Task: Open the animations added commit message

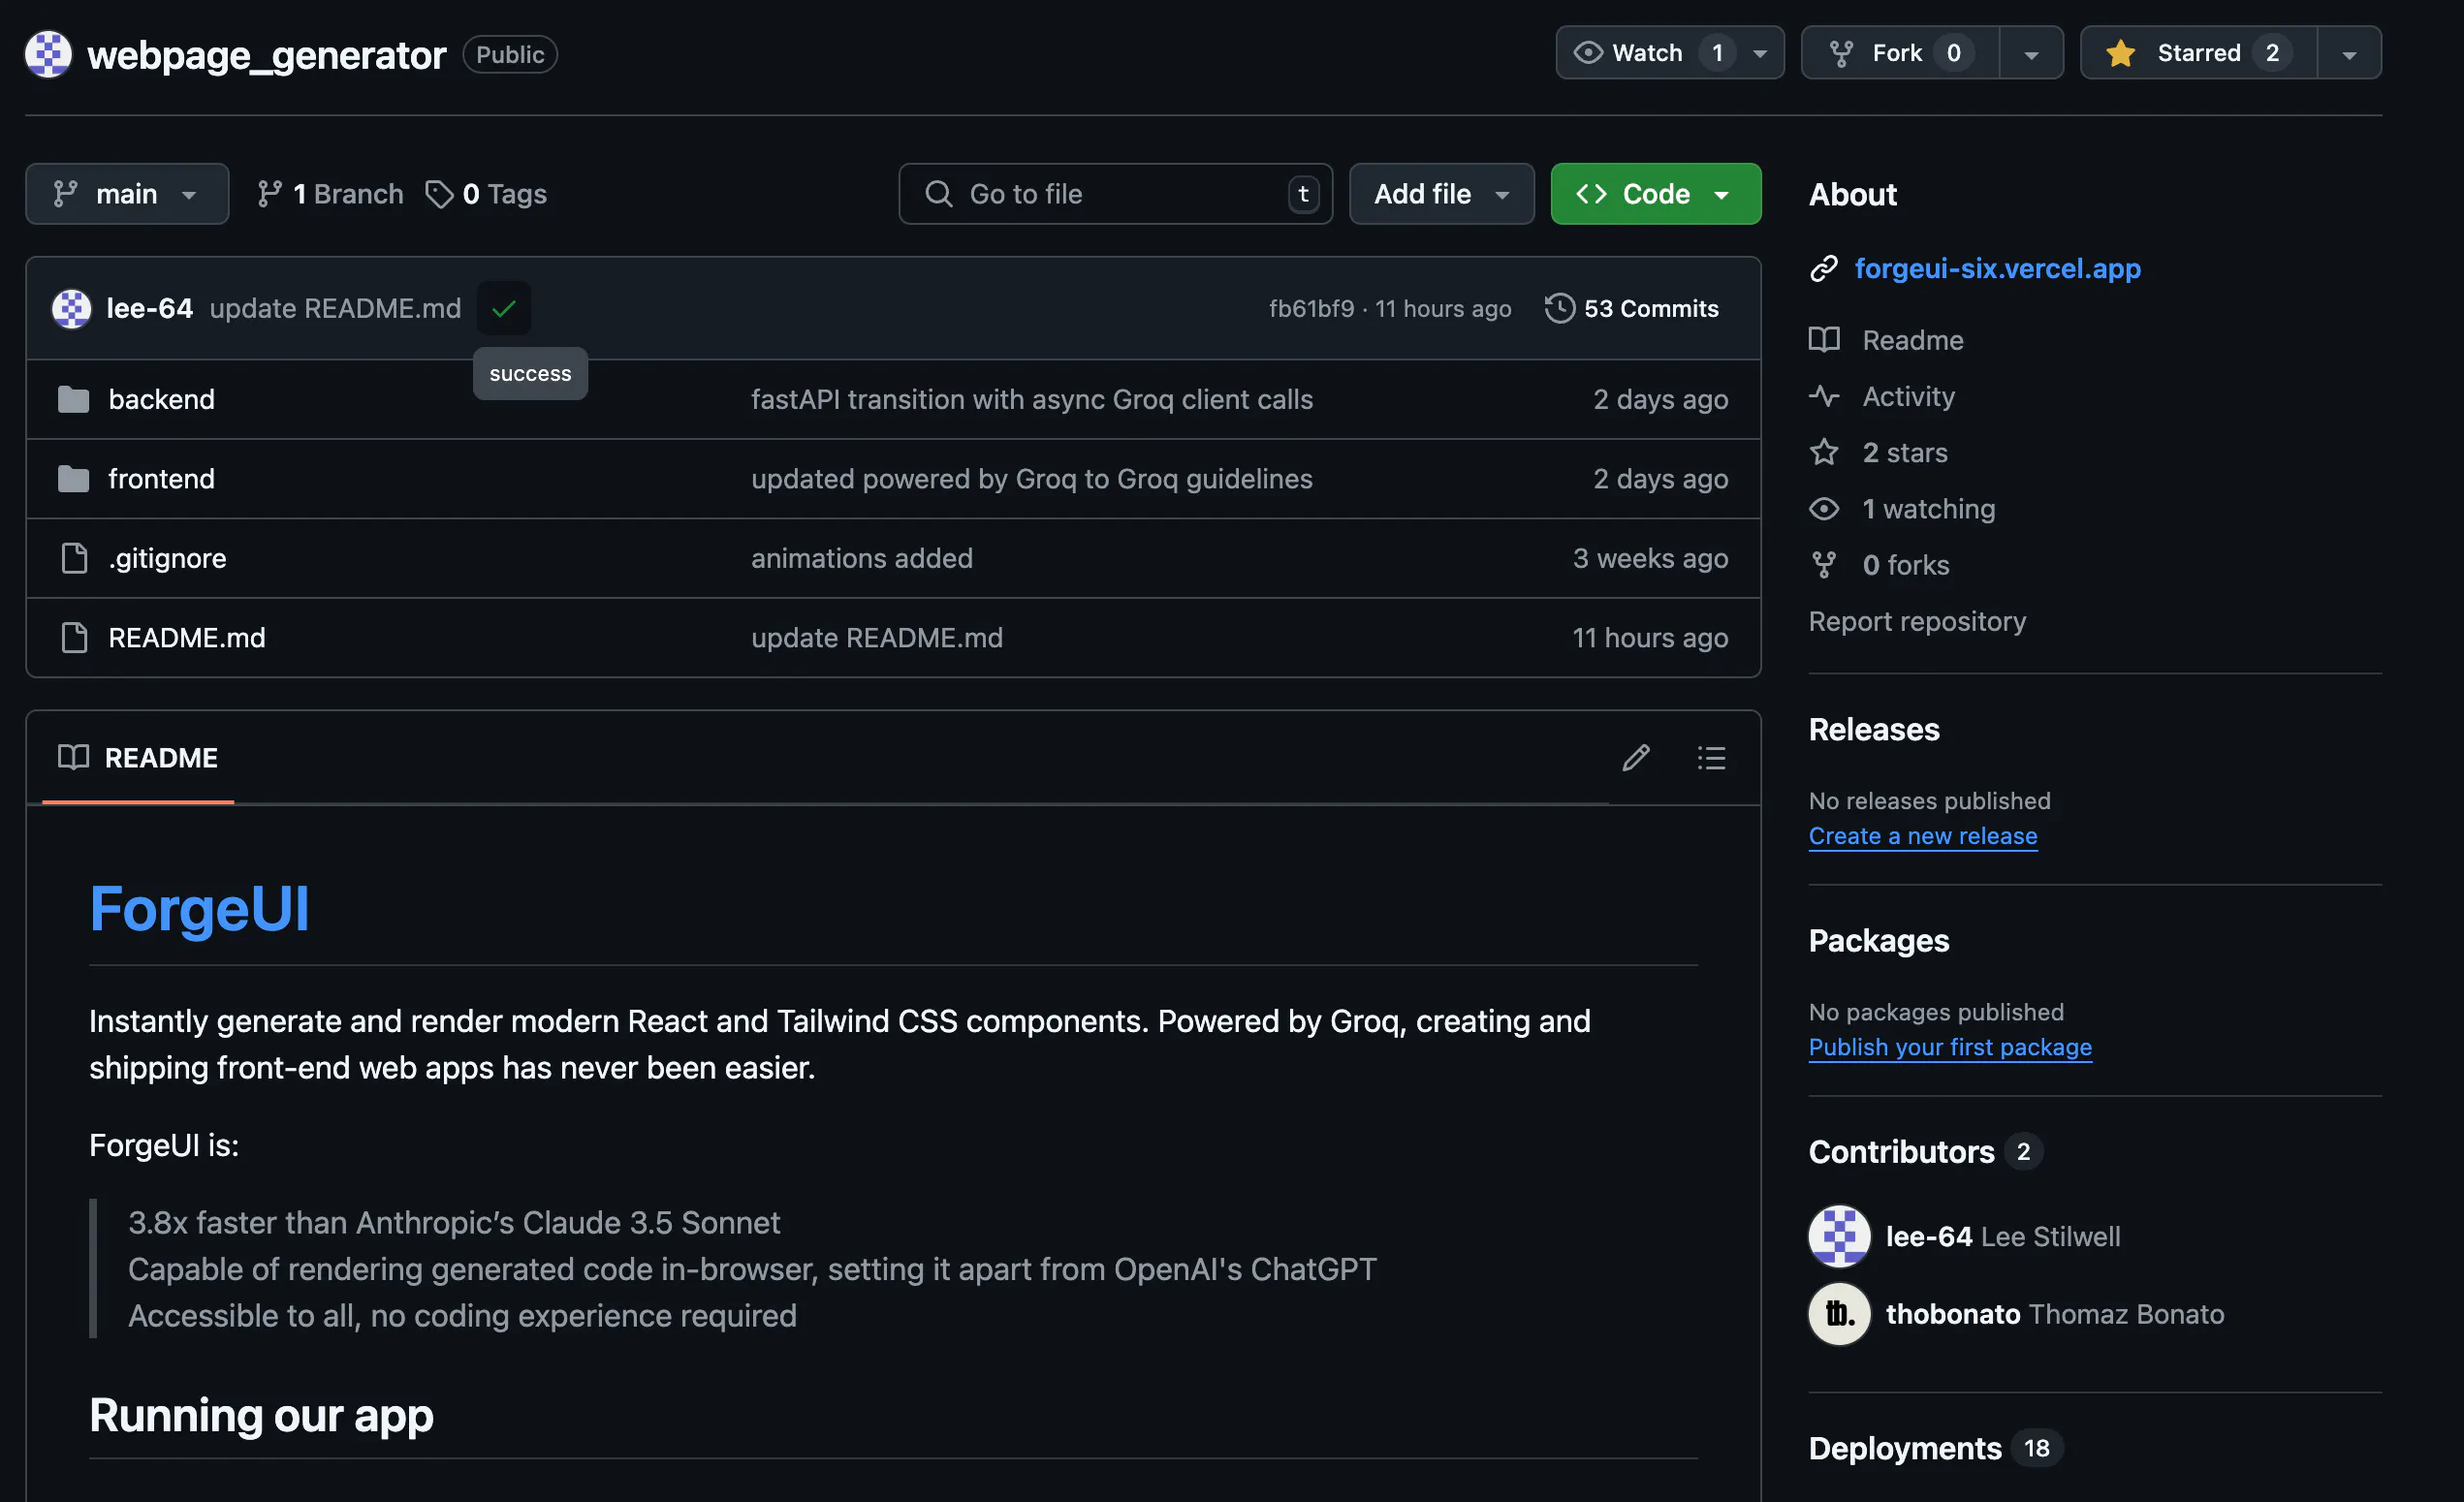Action: 862,558
